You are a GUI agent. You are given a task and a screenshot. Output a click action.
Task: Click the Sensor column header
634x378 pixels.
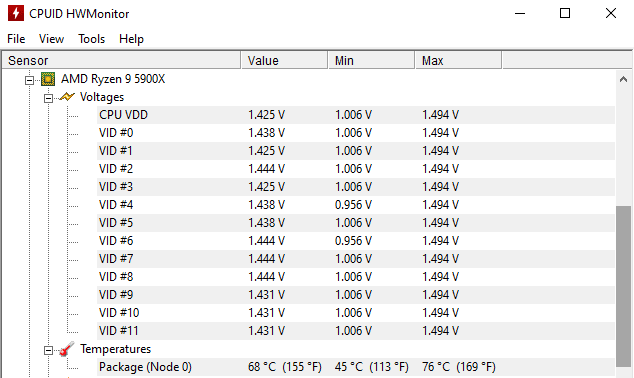pyautogui.click(x=122, y=60)
